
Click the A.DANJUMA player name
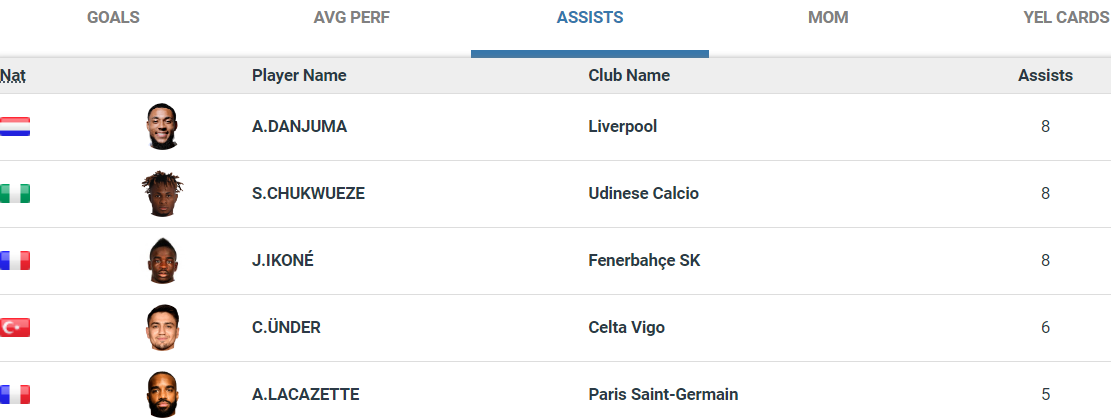[x=300, y=127]
